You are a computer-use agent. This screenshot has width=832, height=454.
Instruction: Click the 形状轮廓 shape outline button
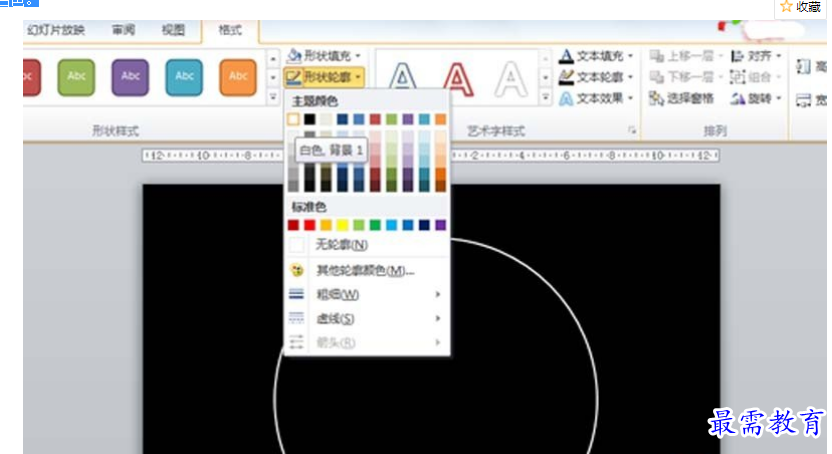pos(324,77)
